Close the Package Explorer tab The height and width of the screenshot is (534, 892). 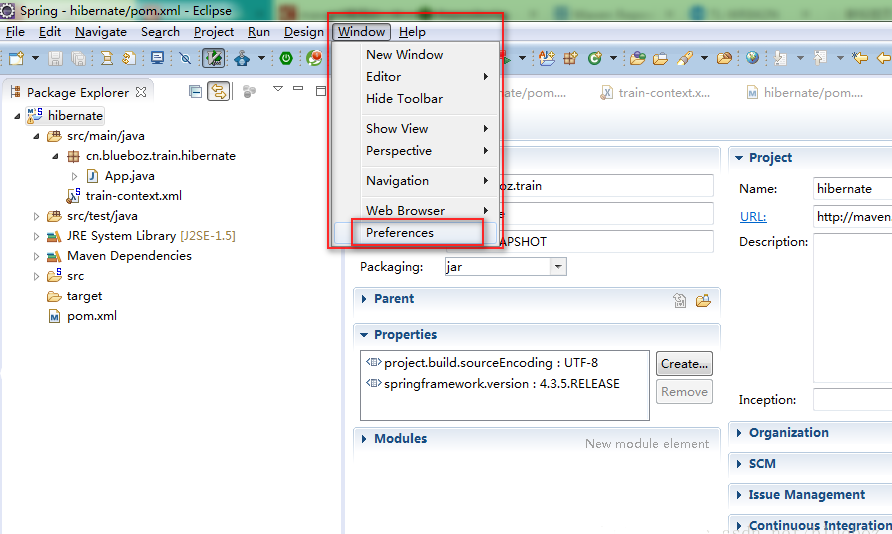pyautogui.click(x=141, y=92)
